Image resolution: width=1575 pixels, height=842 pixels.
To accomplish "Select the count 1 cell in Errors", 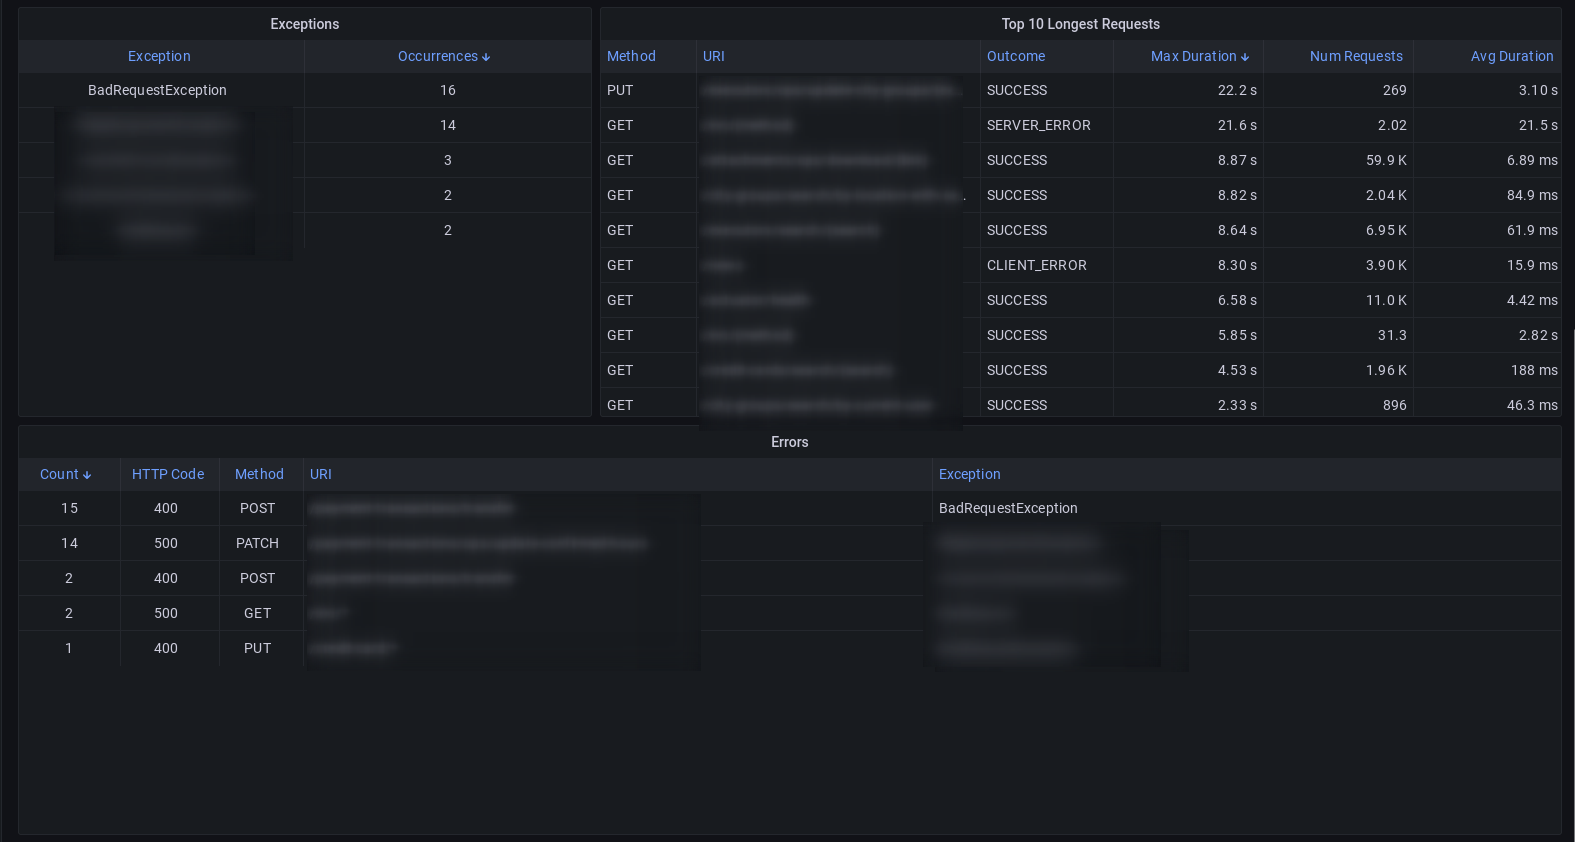I will (x=69, y=648).
